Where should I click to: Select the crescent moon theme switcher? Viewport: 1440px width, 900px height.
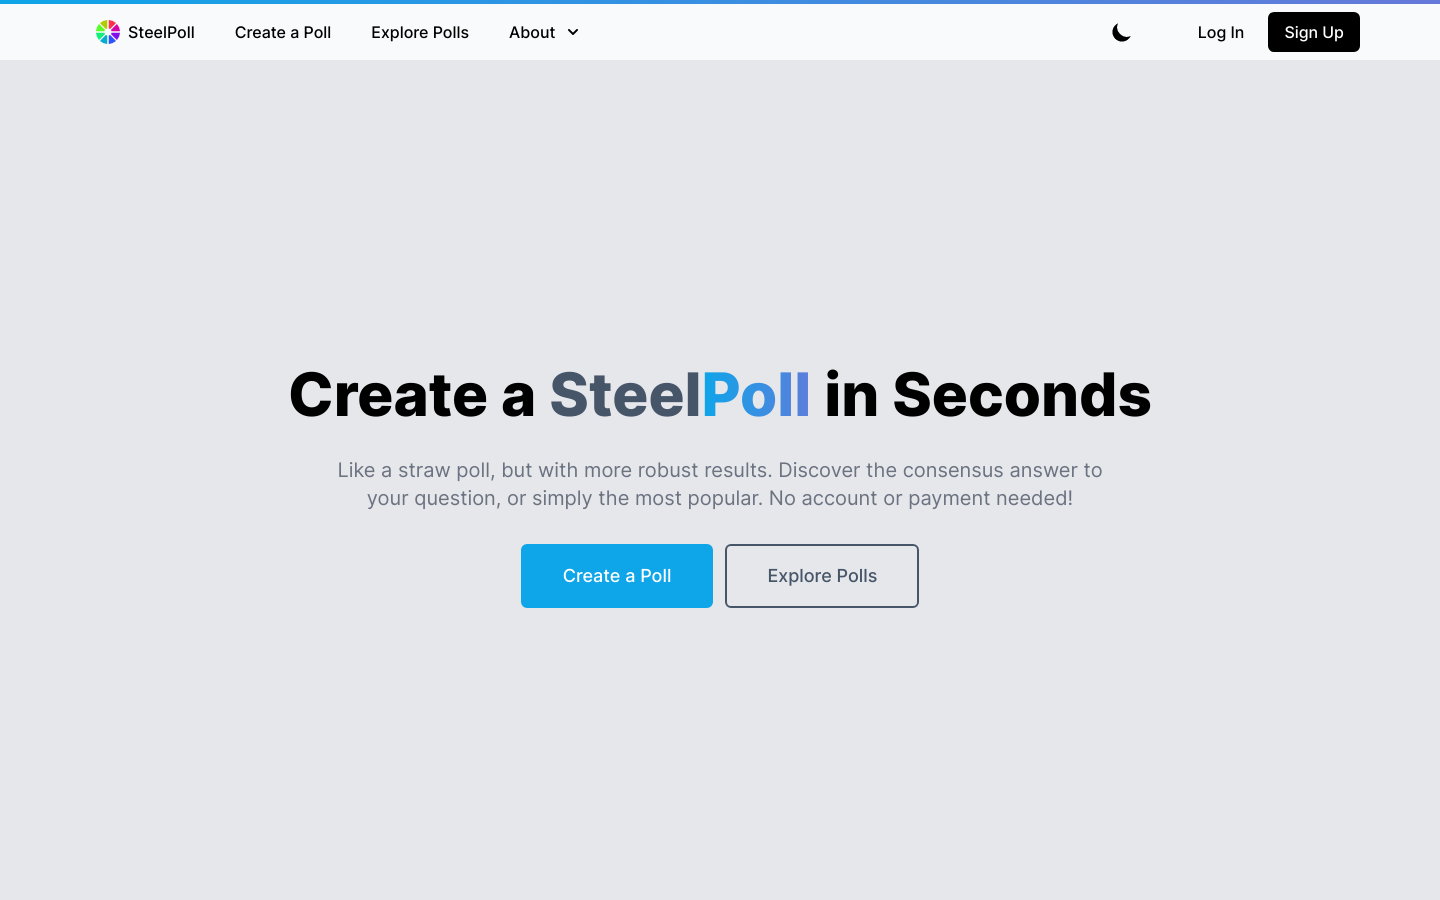(x=1121, y=32)
